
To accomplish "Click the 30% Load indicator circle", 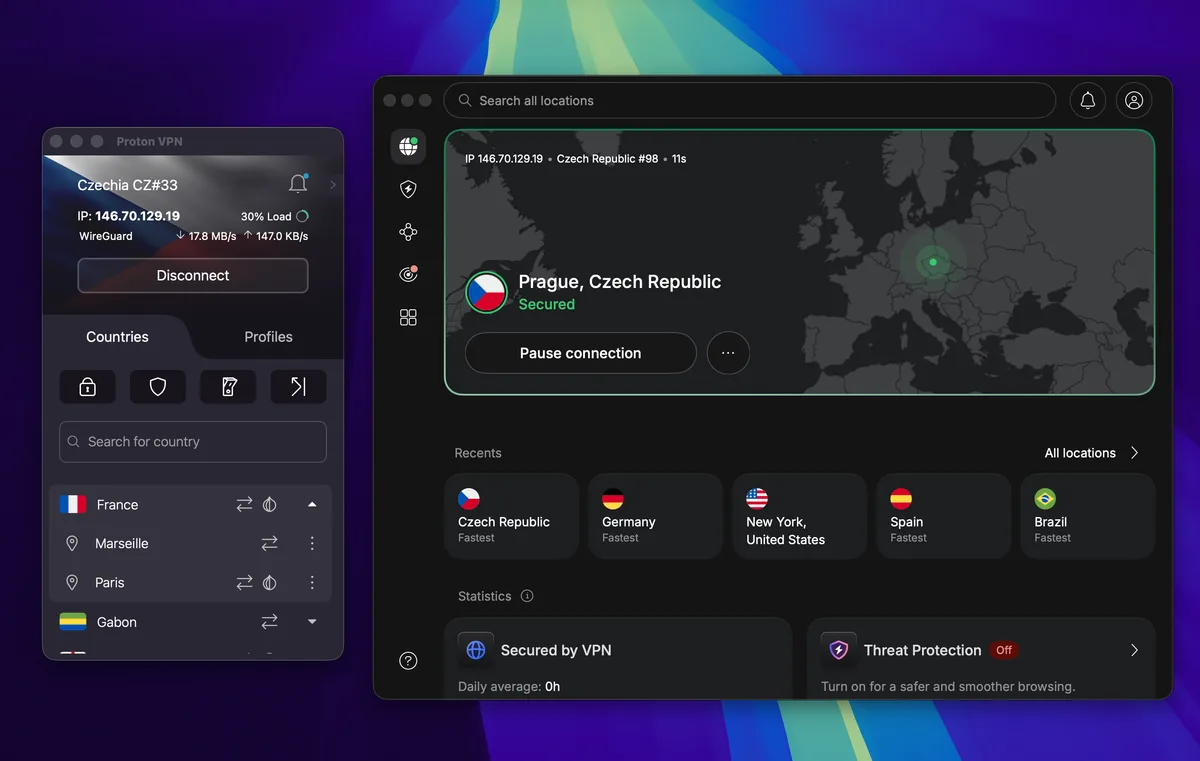I will pos(302,216).
